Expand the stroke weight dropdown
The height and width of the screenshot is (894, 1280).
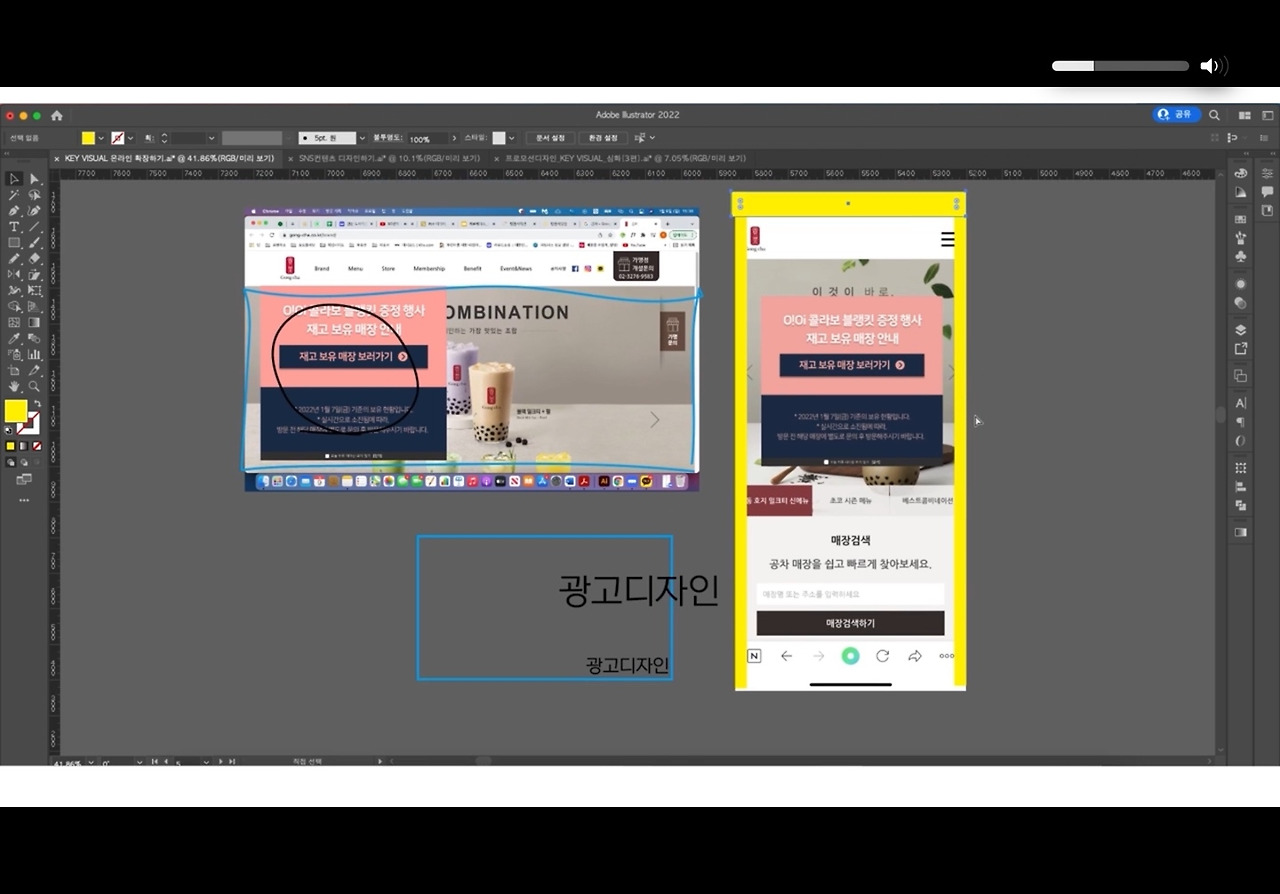tap(211, 138)
